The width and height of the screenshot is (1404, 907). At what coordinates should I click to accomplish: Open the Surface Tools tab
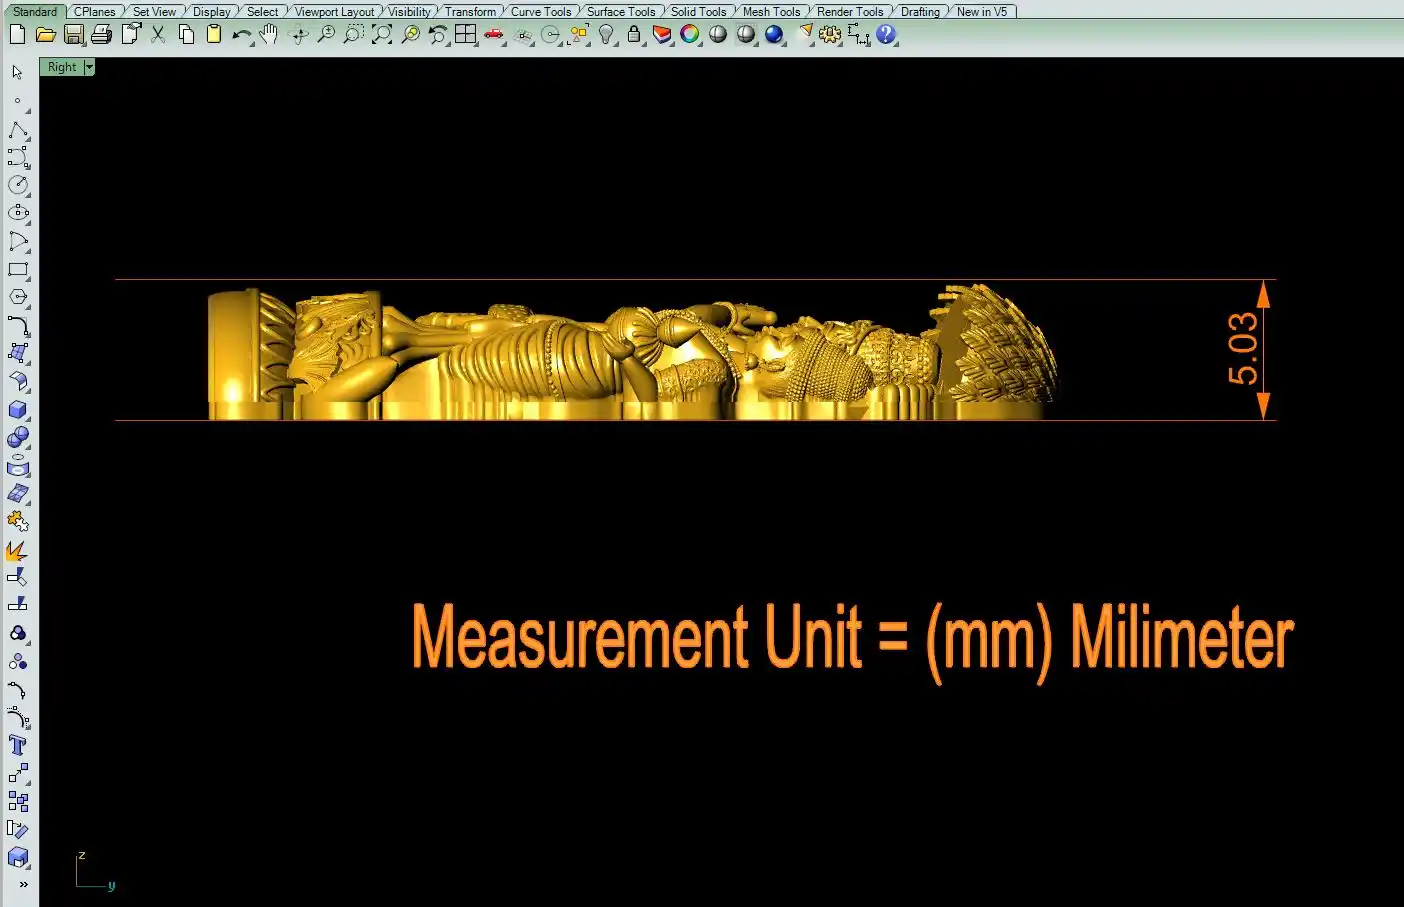tap(621, 12)
